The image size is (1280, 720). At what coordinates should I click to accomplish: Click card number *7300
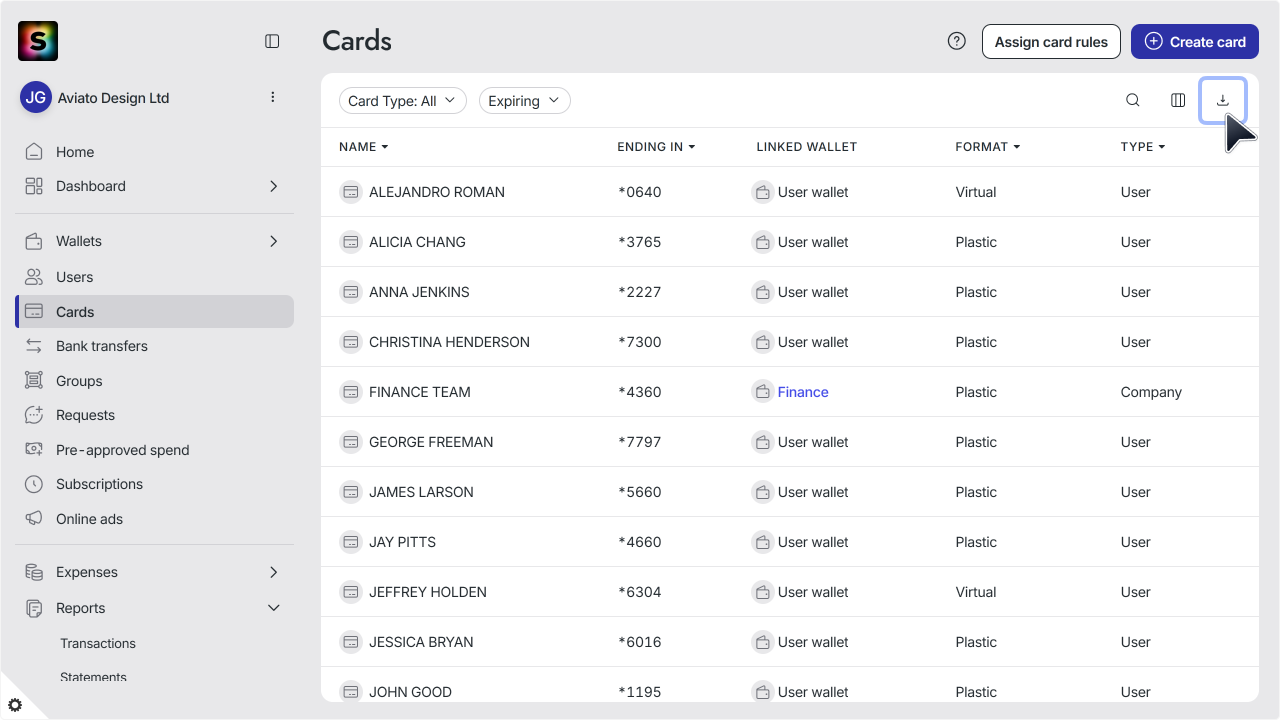point(640,342)
